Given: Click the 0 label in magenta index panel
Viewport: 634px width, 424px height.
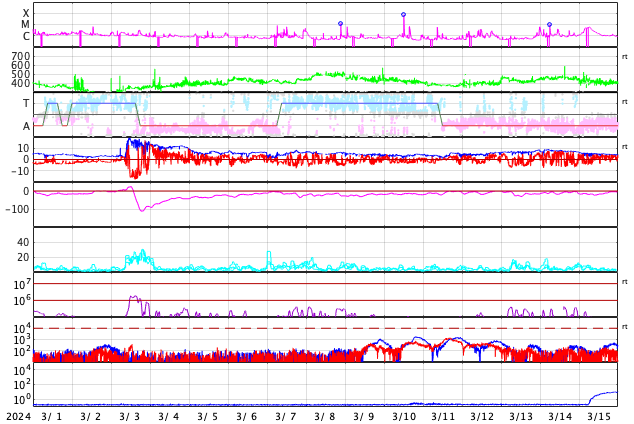Looking at the screenshot, I should [x=27, y=191].
